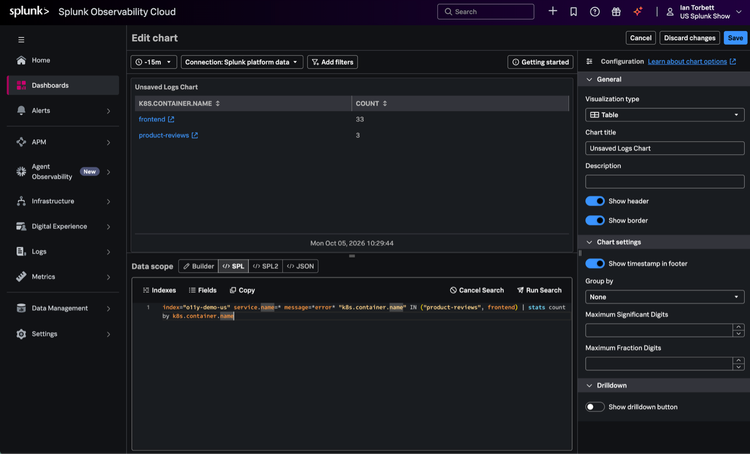750x455 pixels.
Task: Click the Indexes button
Action: click(x=159, y=290)
